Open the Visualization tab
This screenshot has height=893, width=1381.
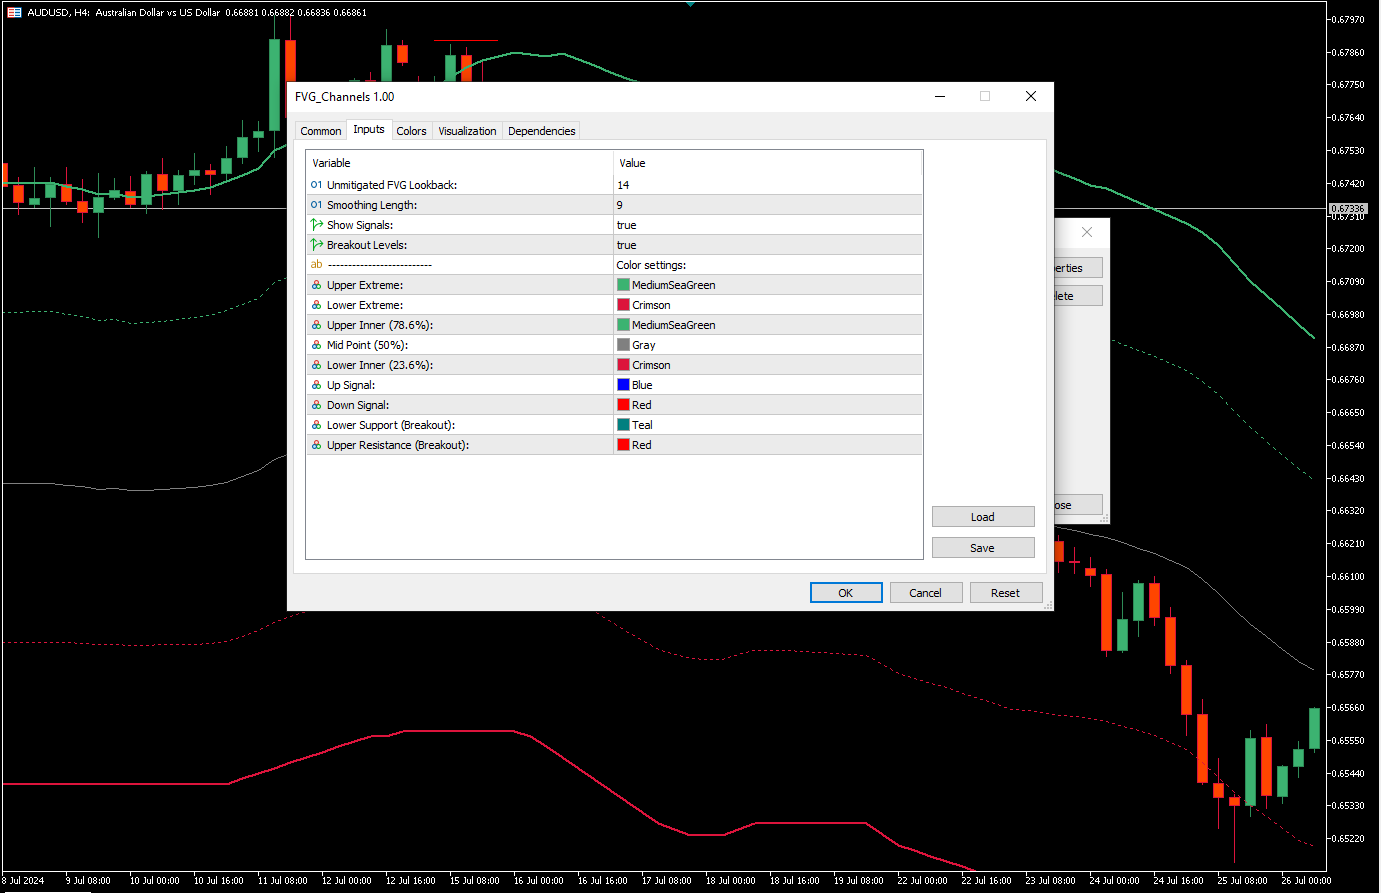click(467, 131)
